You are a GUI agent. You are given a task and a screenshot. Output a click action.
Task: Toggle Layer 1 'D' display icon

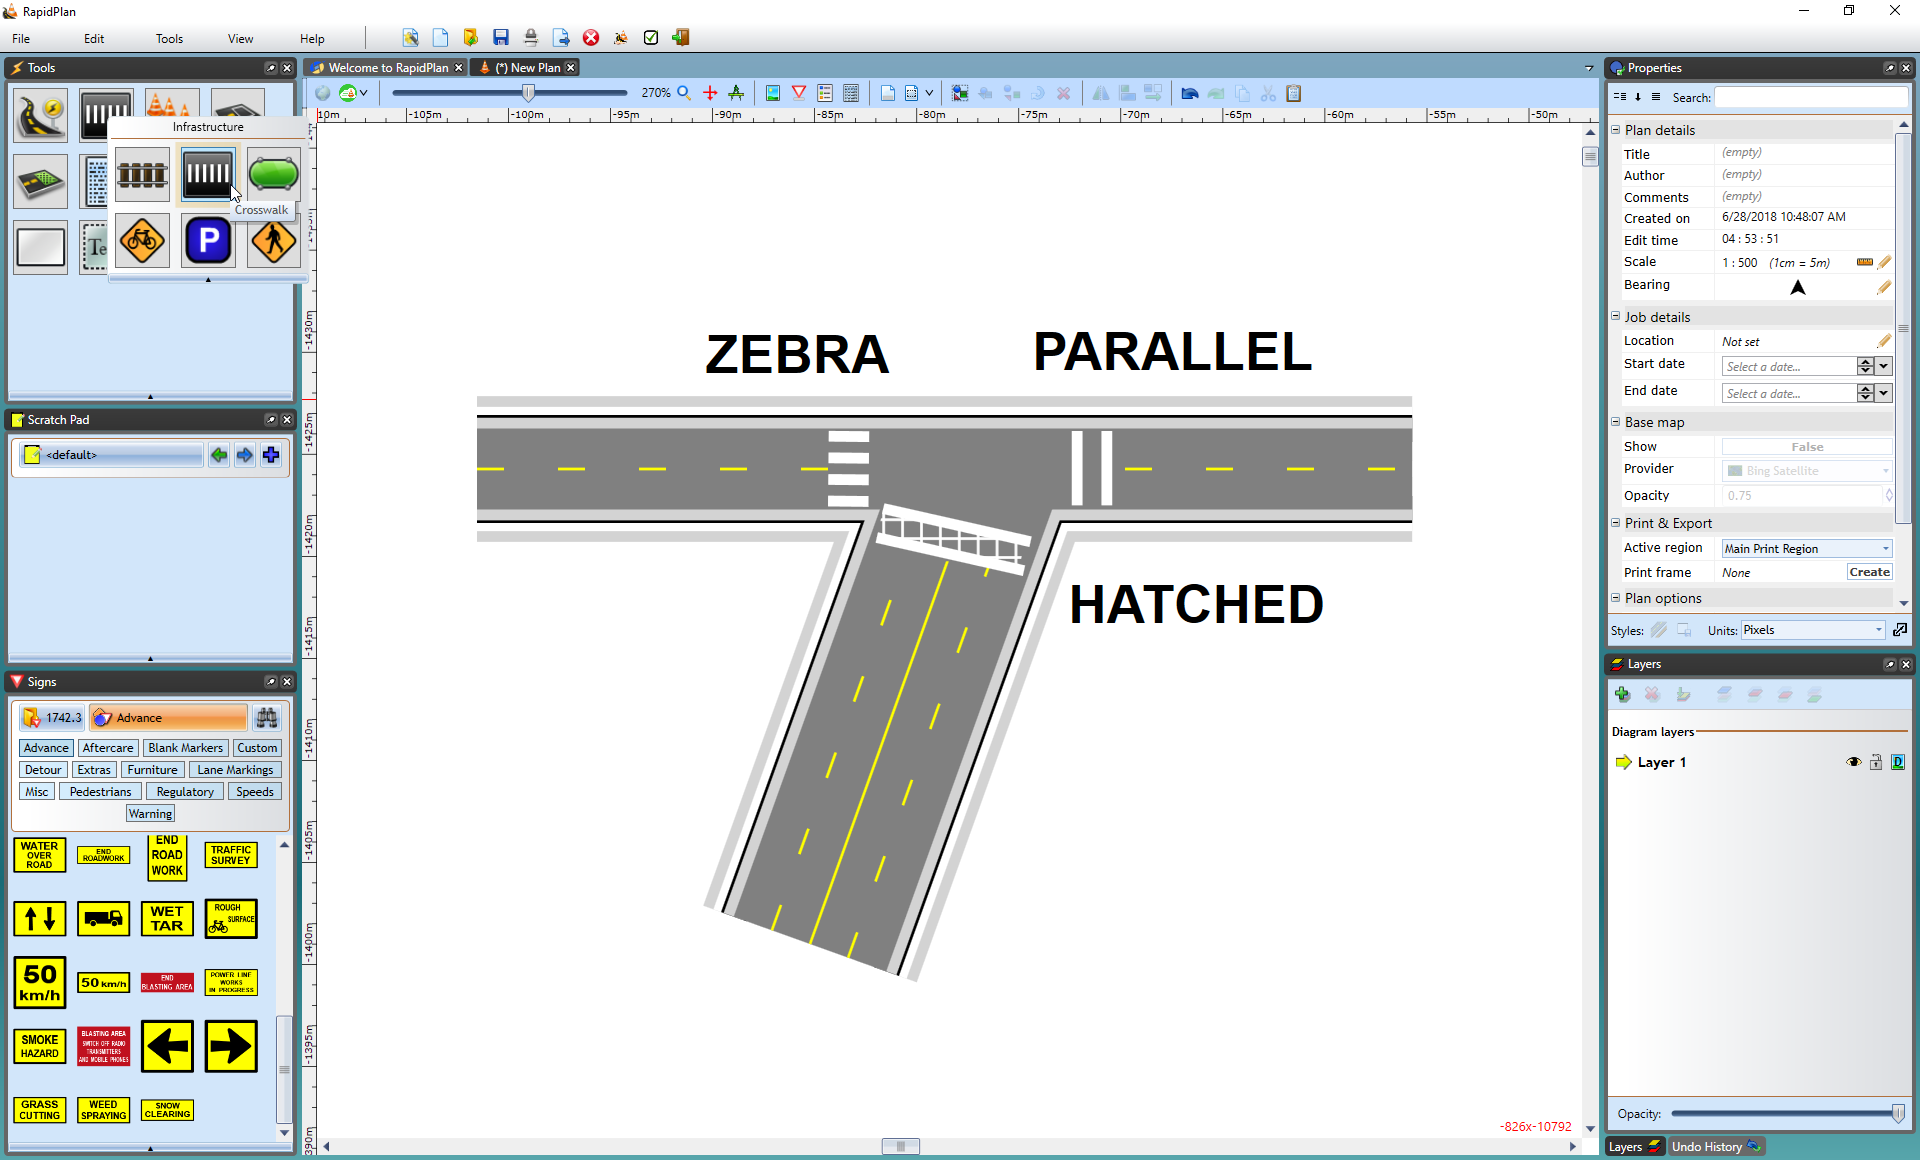pyautogui.click(x=1898, y=762)
